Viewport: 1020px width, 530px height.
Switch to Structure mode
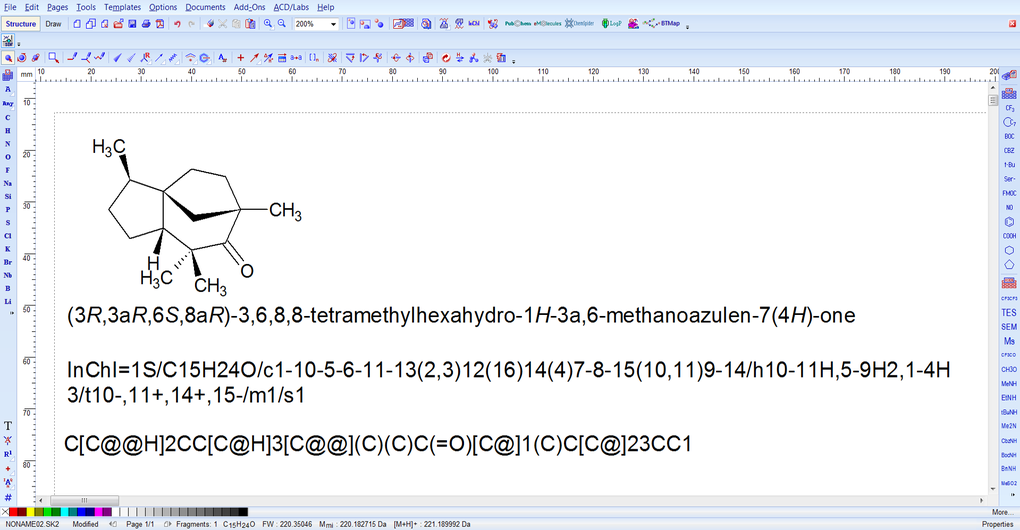(x=21, y=24)
